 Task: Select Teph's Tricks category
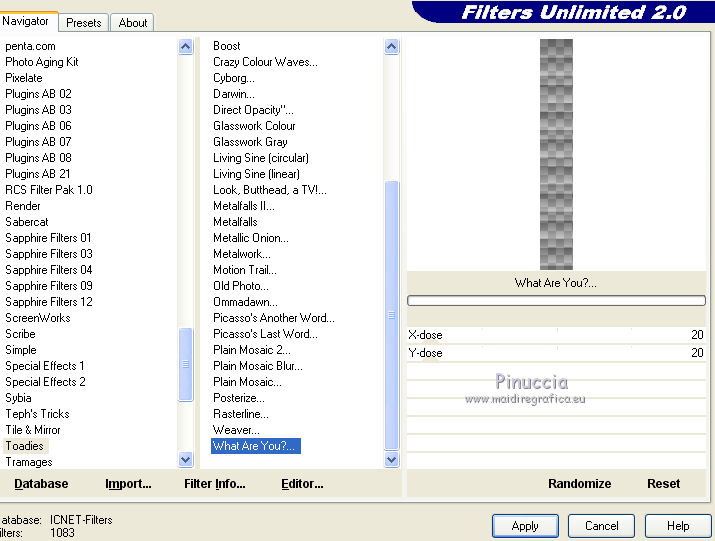37,414
